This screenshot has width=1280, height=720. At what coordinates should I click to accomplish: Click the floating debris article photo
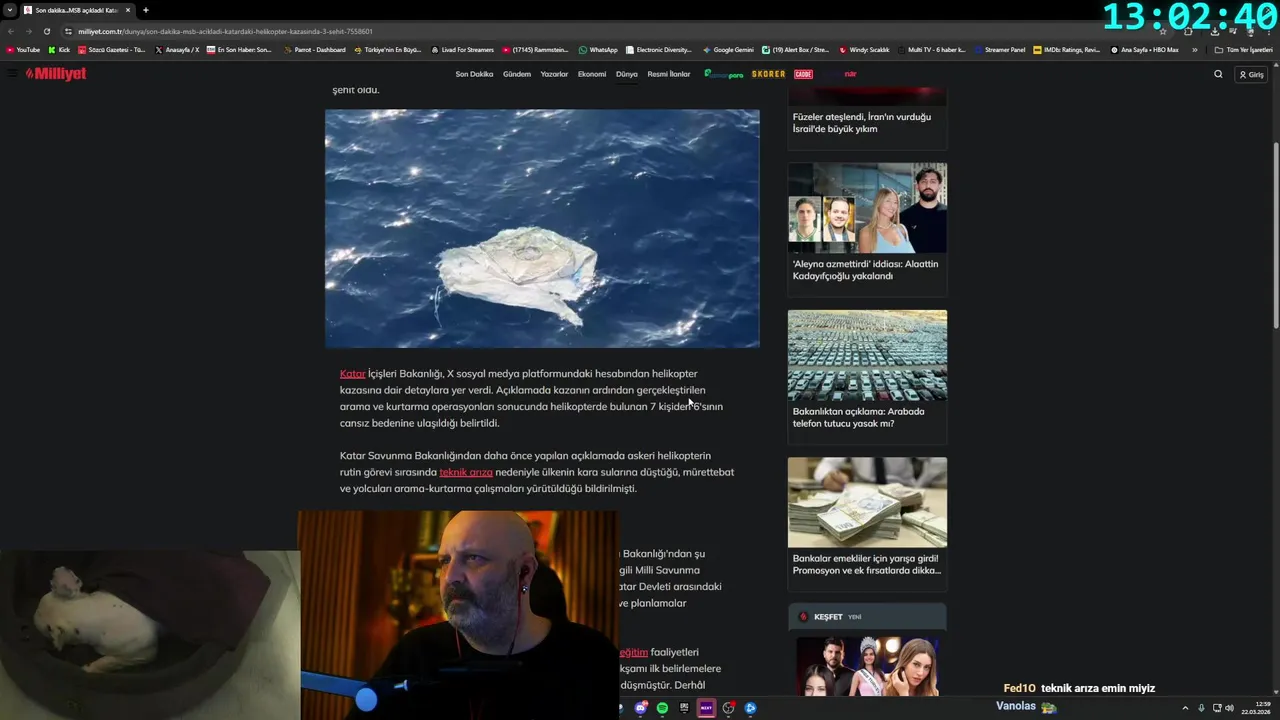(x=542, y=228)
